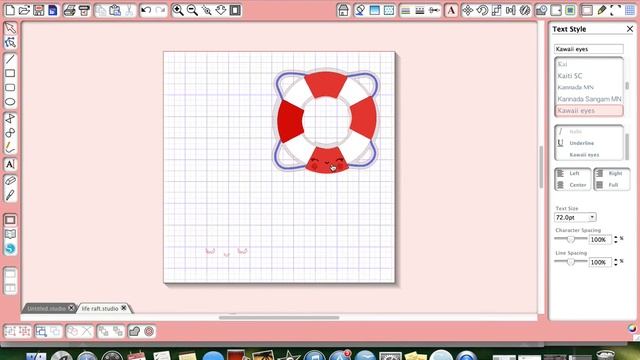The width and height of the screenshot is (640, 360).
Task: Select the Eraser tool
Action: (x=10, y=180)
